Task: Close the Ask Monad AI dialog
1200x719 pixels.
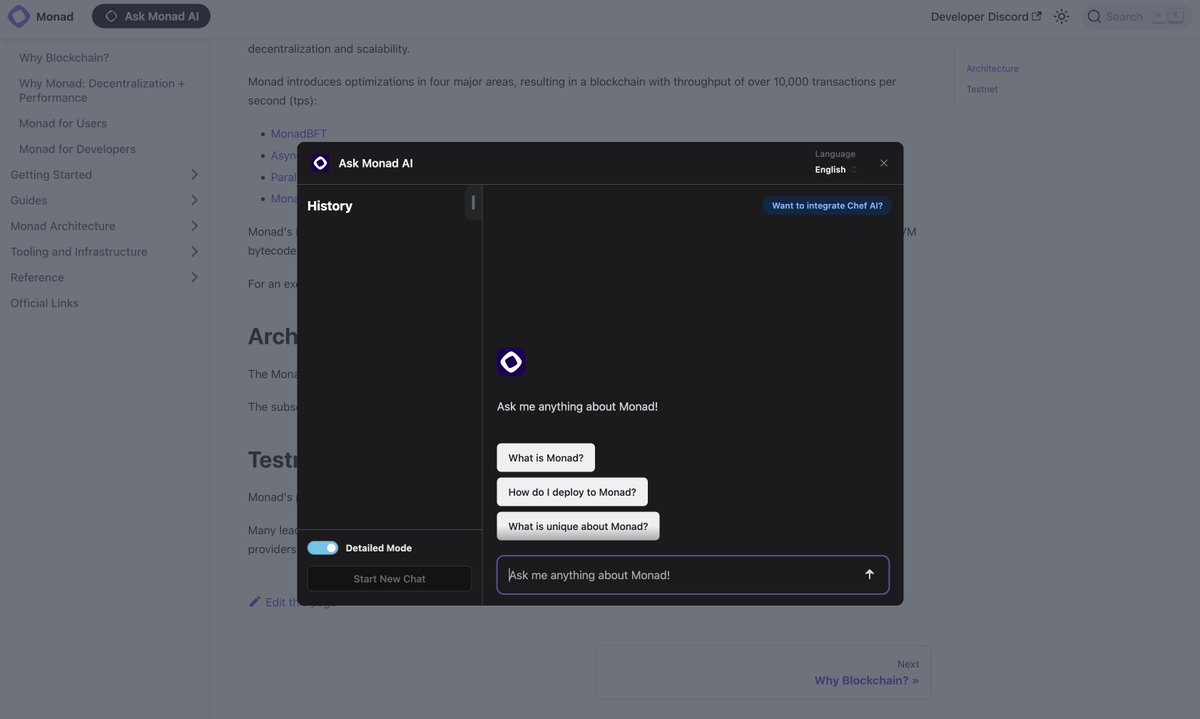Action: 884,163
